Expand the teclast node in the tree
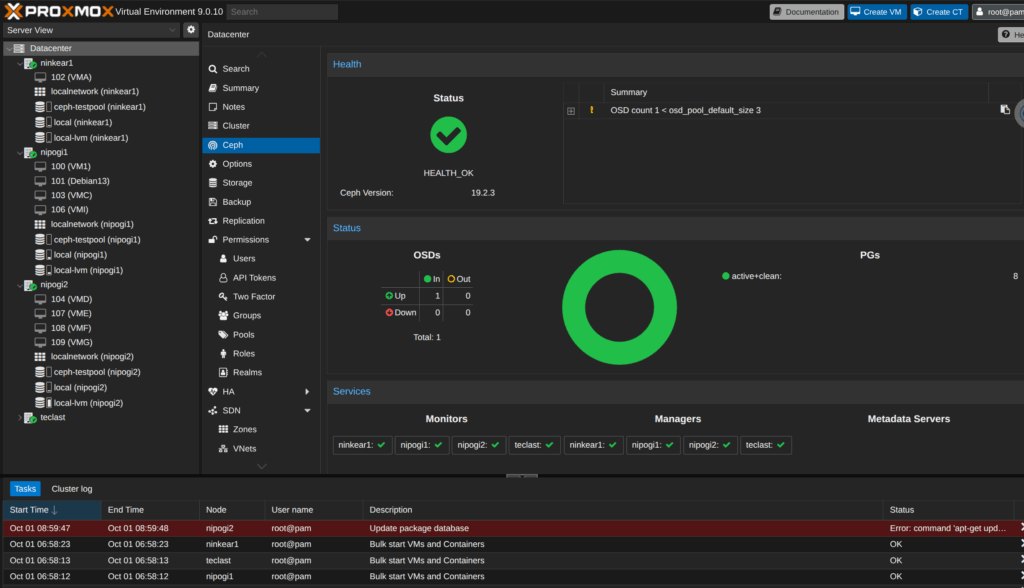Viewport: 1024px width, 588px height. (x=19, y=418)
